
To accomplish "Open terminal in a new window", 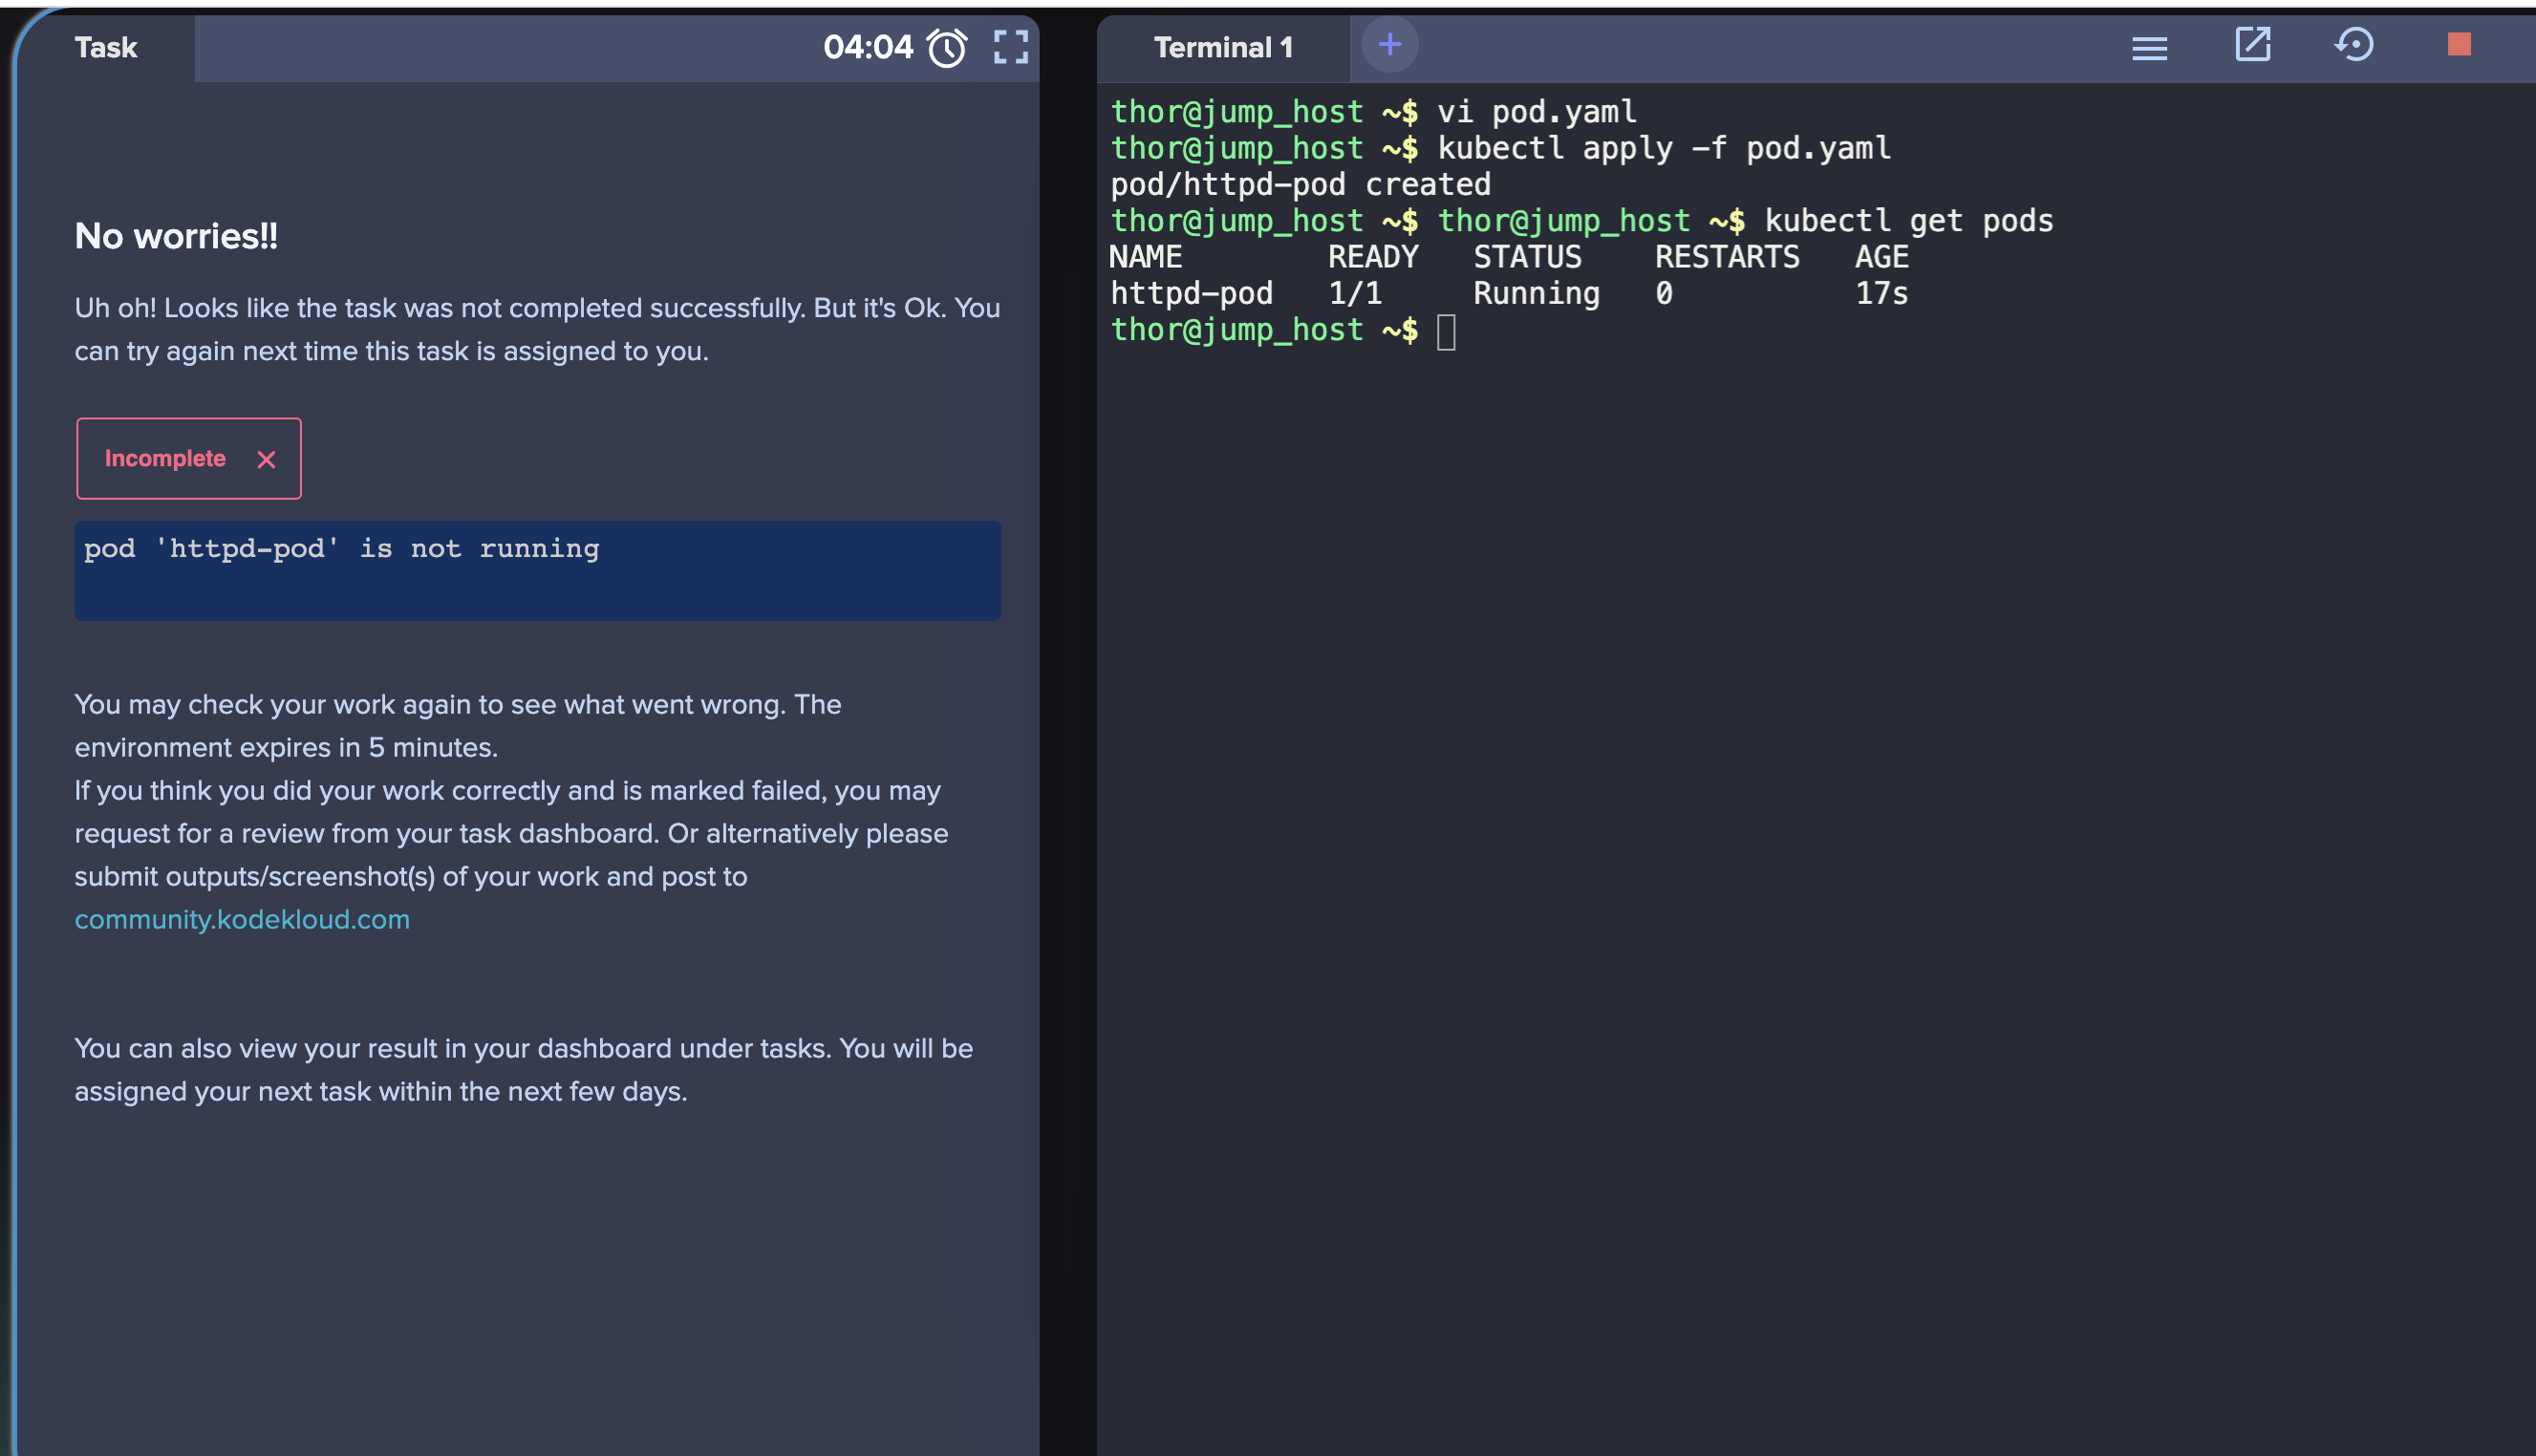I will 2252,45.
